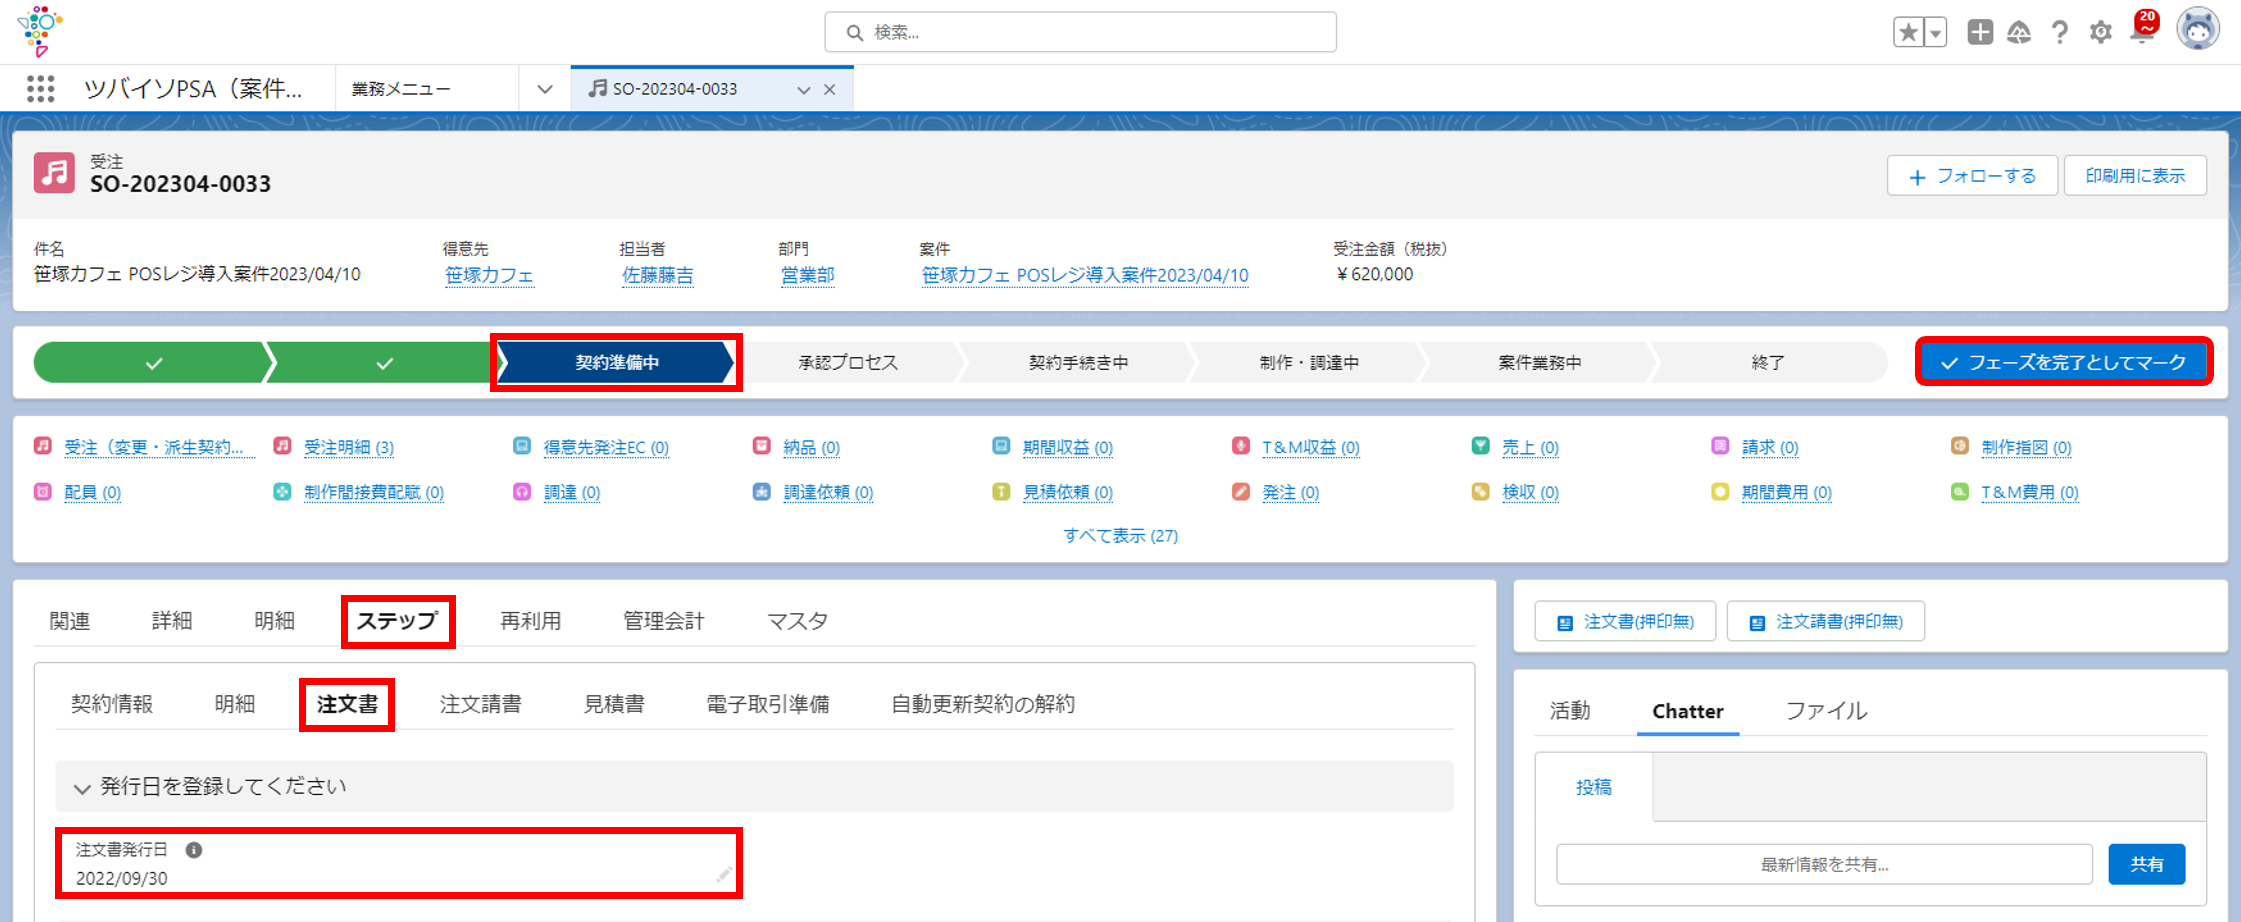The image size is (2241, 922).
Task: Collapse the 発行日を登録してください section
Action: [x=82, y=788]
